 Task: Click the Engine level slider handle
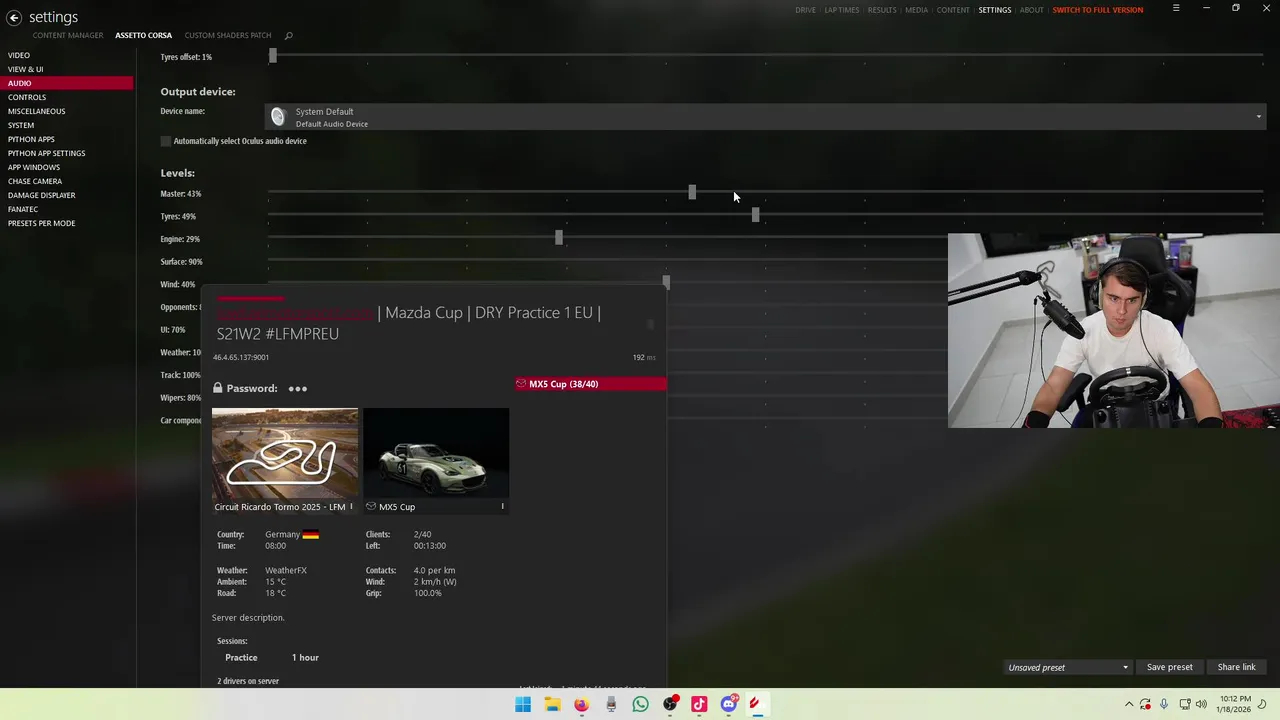[x=559, y=237]
